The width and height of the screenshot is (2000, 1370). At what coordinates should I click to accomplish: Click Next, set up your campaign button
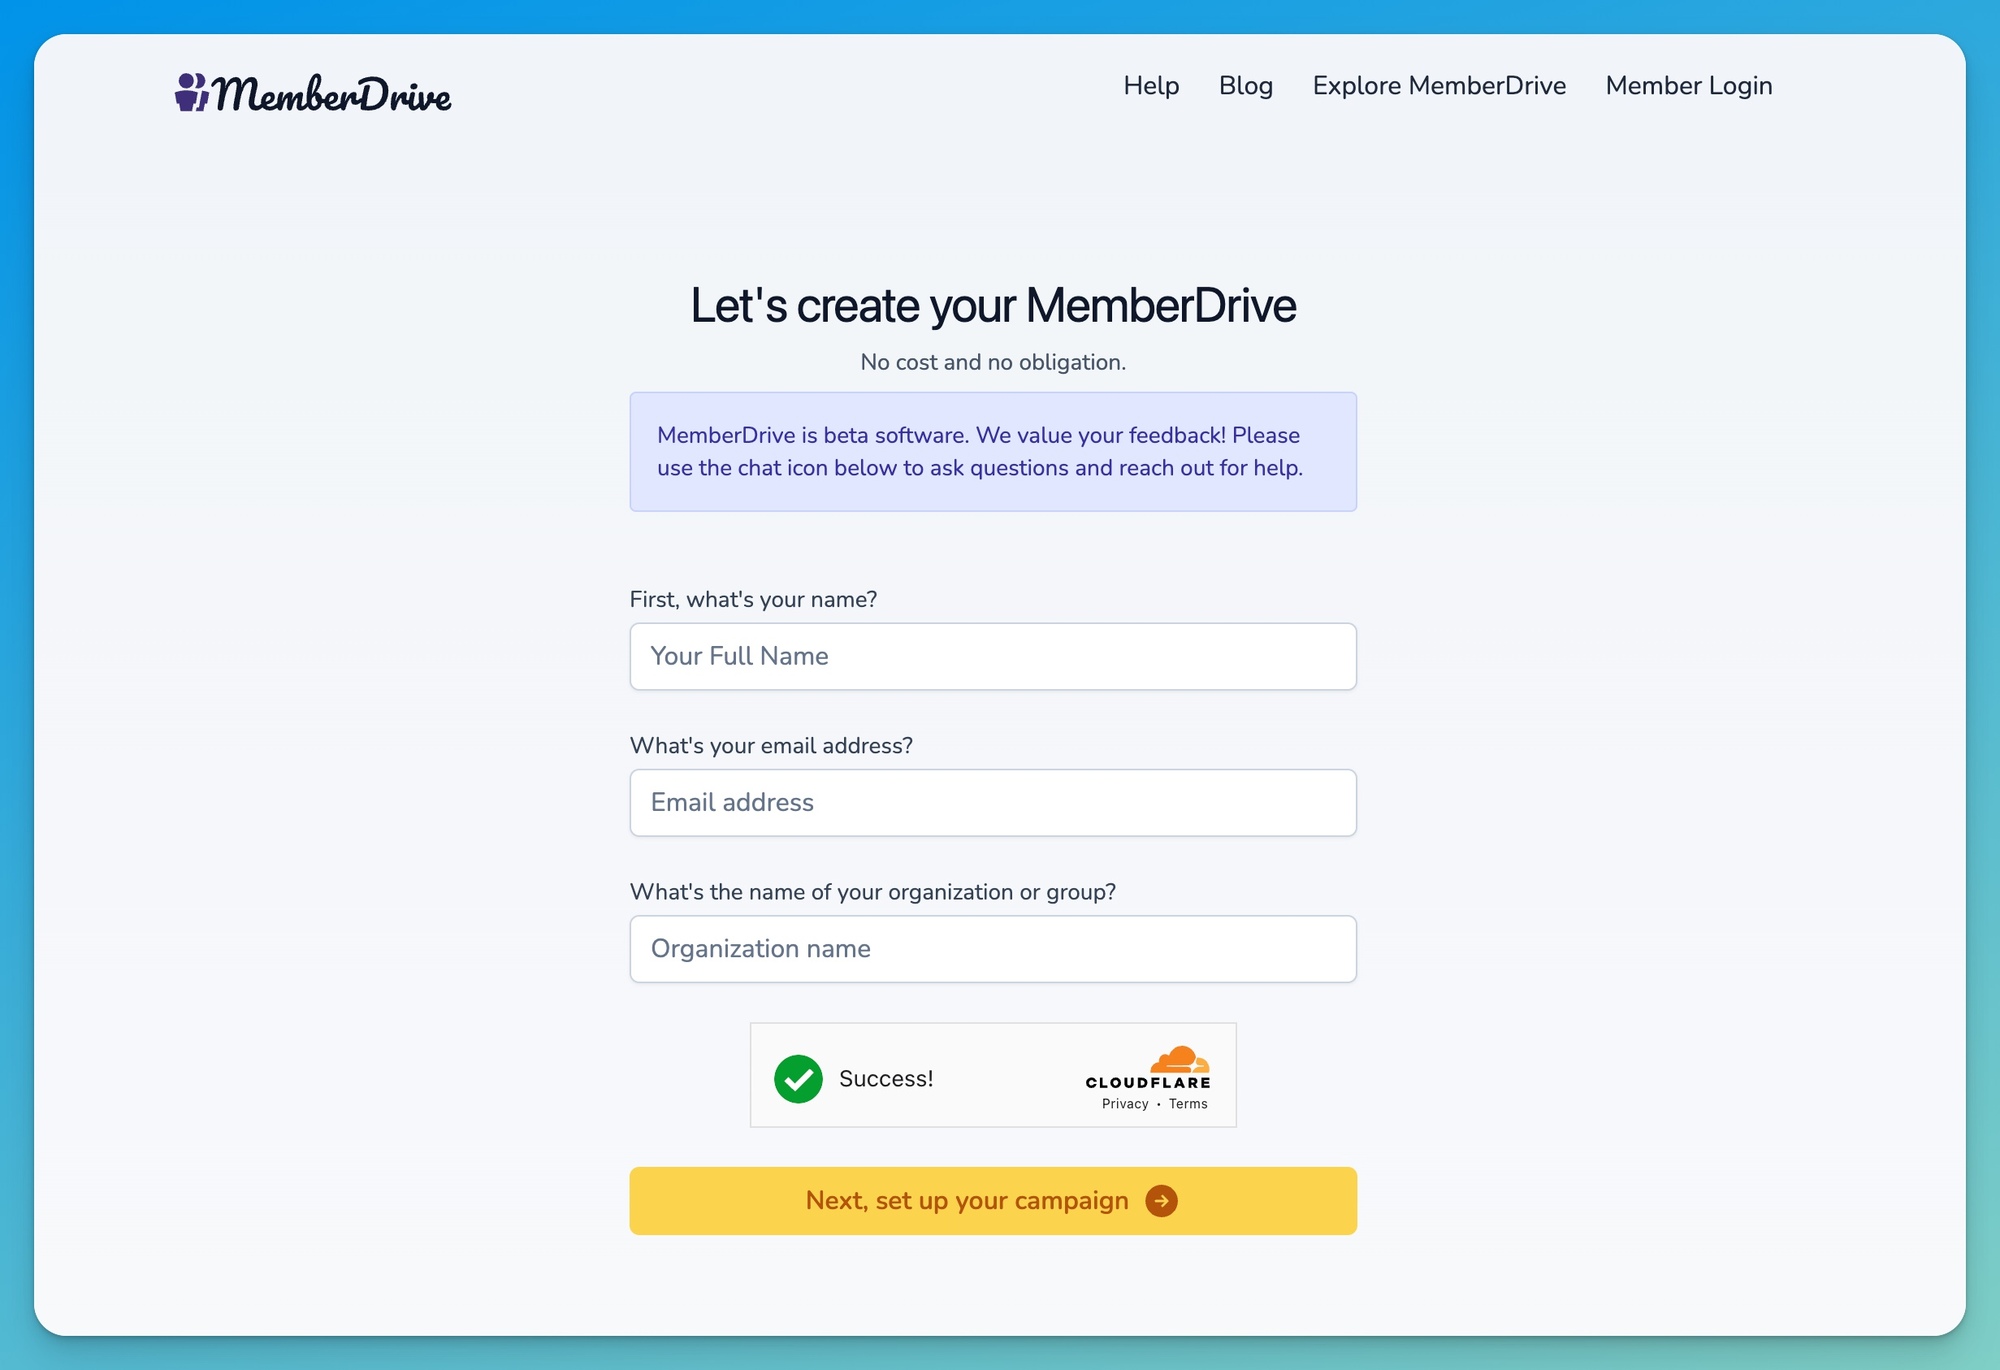pos(993,1200)
